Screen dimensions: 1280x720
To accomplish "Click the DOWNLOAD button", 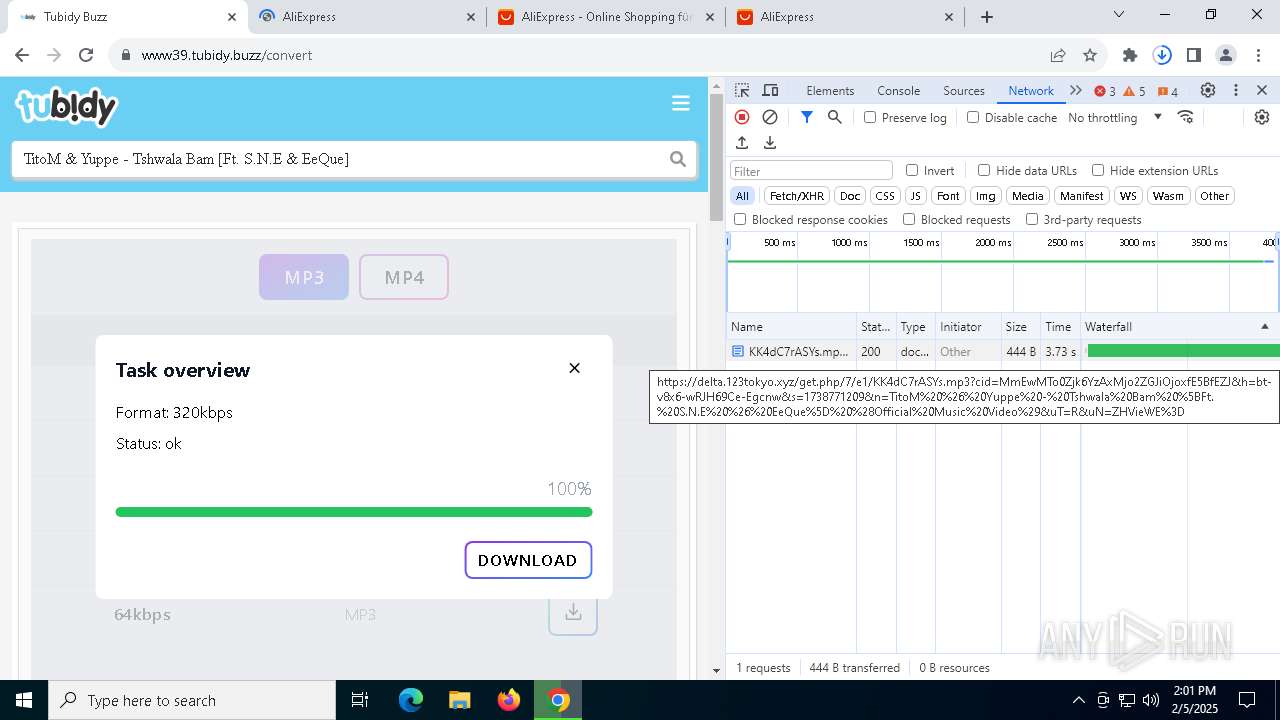I will pyautogui.click(x=528, y=560).
